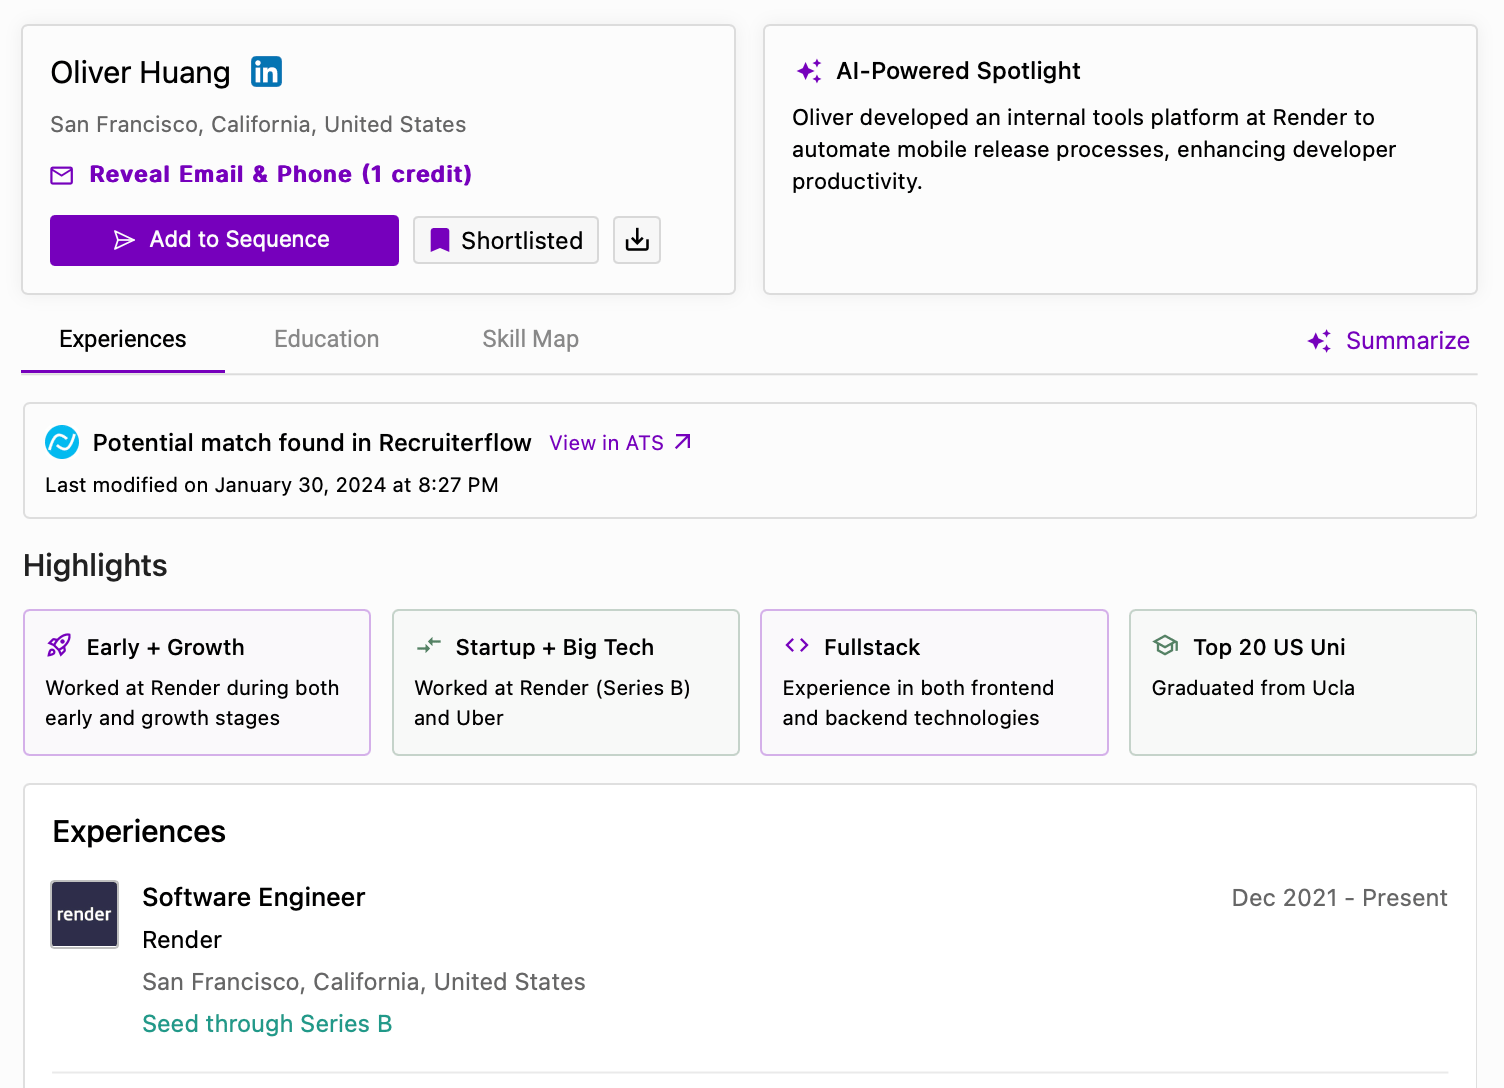Click the Render company logo

(x=85, y=914)
